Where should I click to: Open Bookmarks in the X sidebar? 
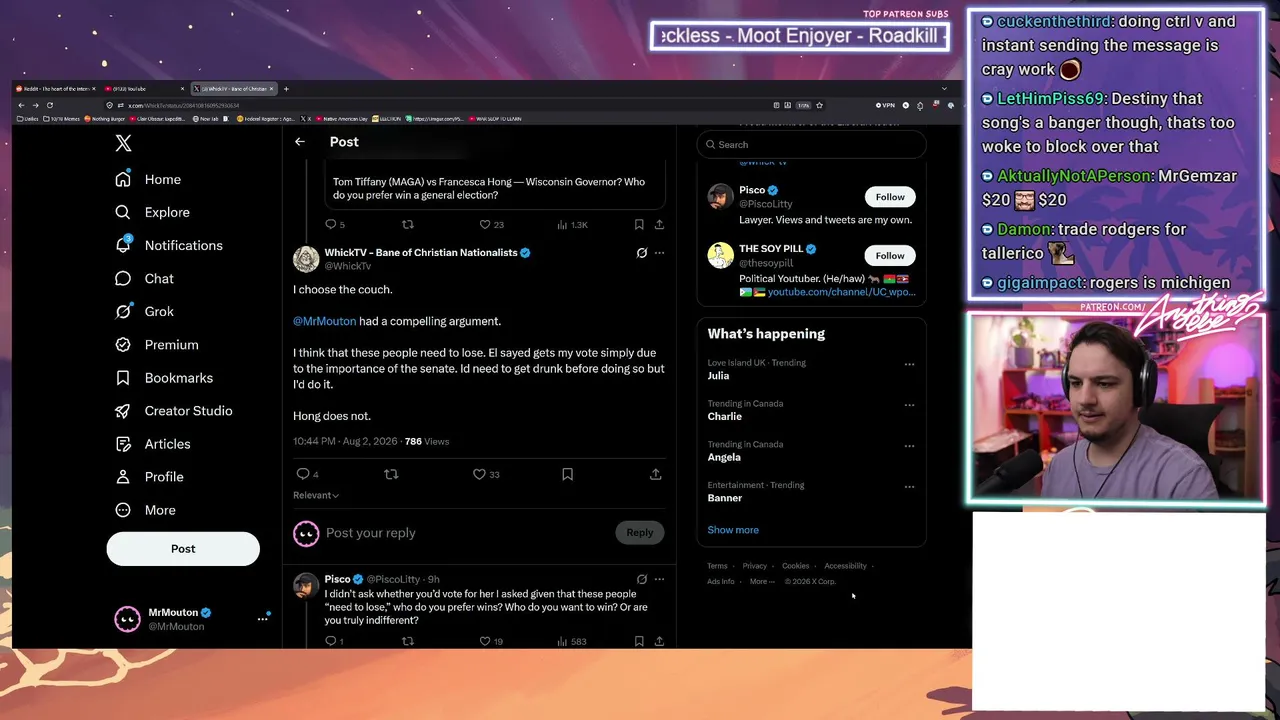tap(164, 378)
